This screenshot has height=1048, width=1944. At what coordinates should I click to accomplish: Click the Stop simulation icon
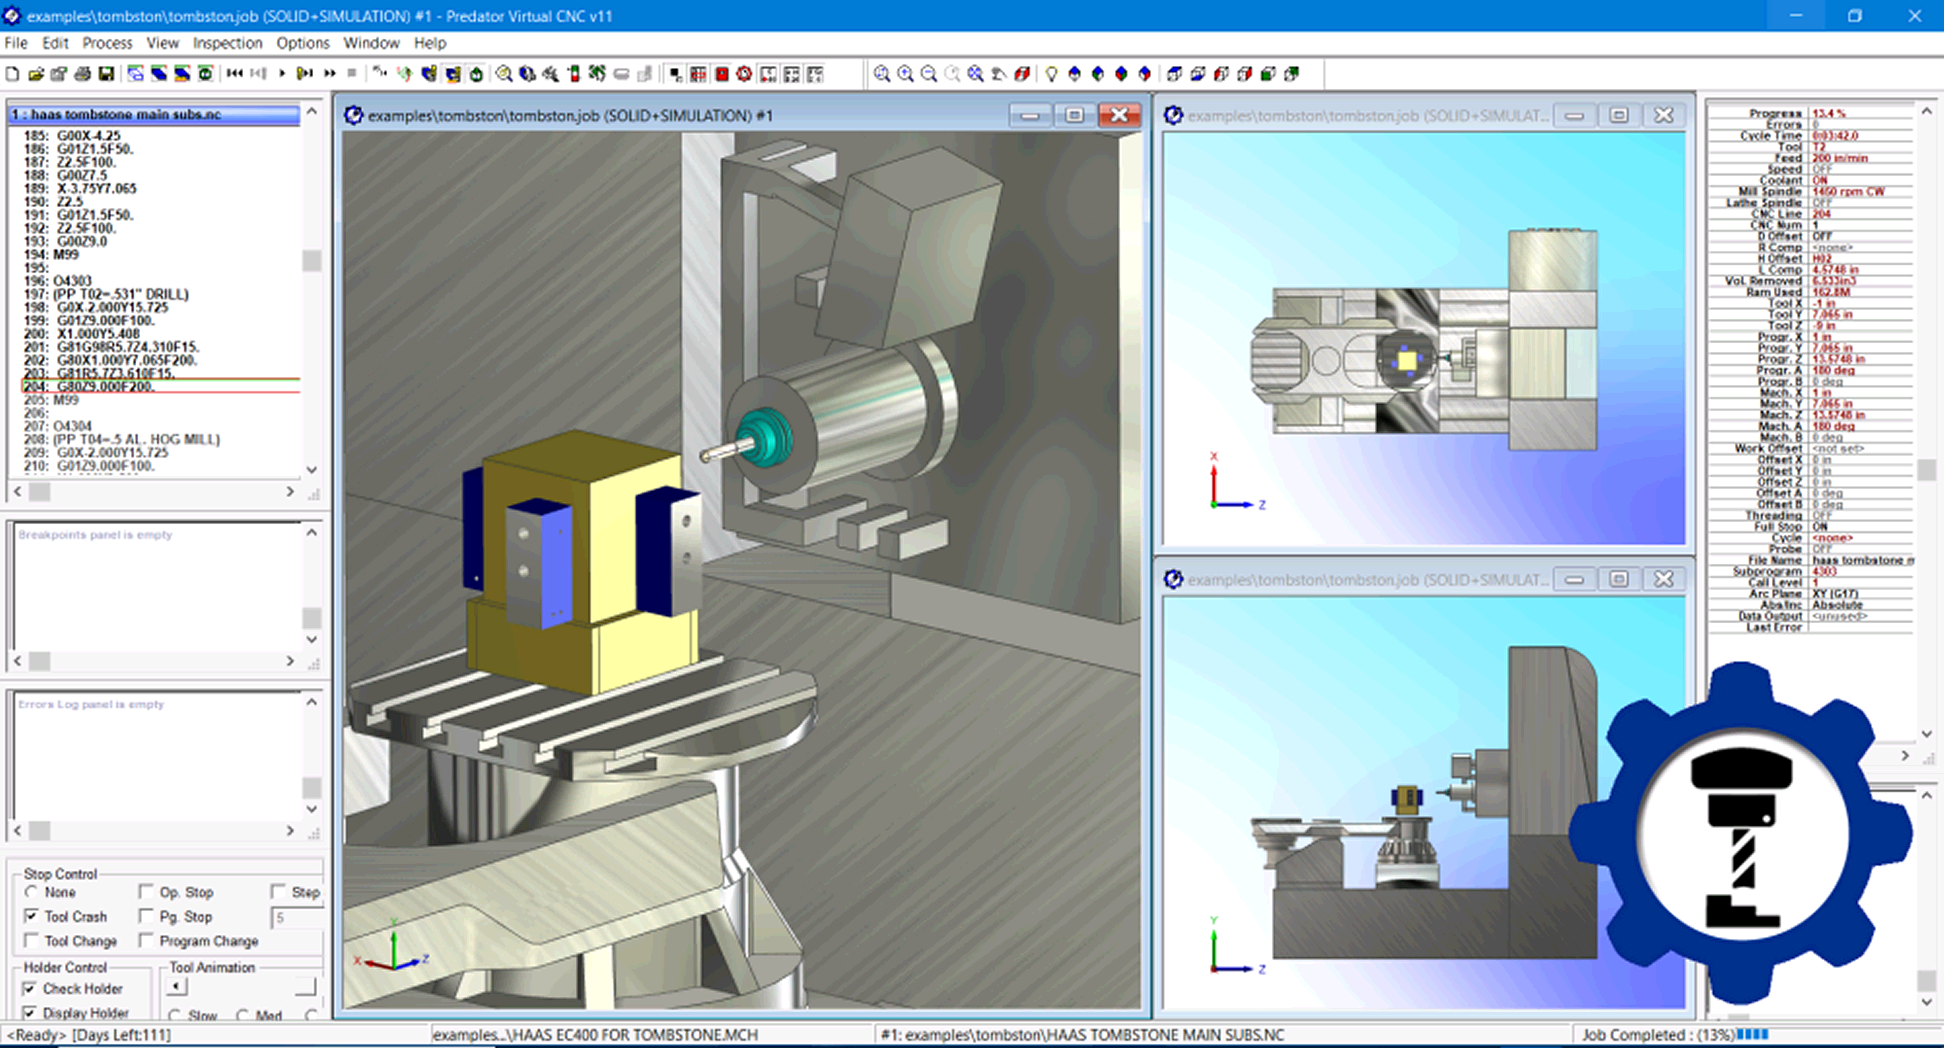pyautogui.click(x=352, y=73)
